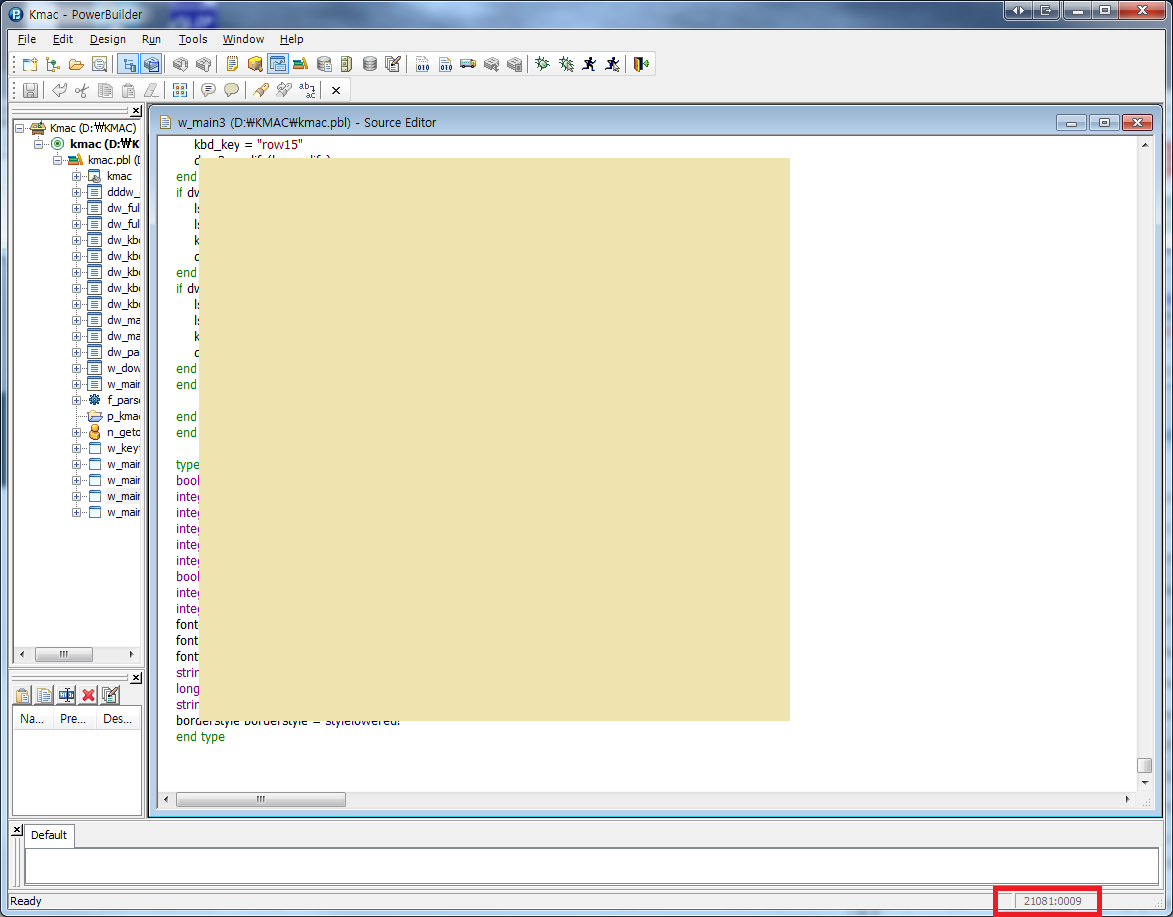Image resolution: width=1173 pixels, height=917 pixels.
Task: Expand the dddw_ datawindow node
Action: [x=76, y=192]
